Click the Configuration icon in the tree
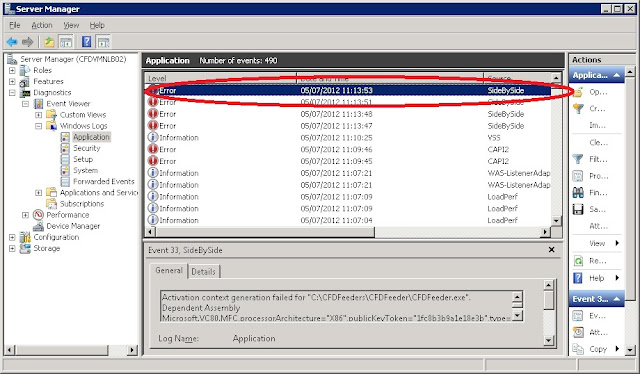 [25, 237]
